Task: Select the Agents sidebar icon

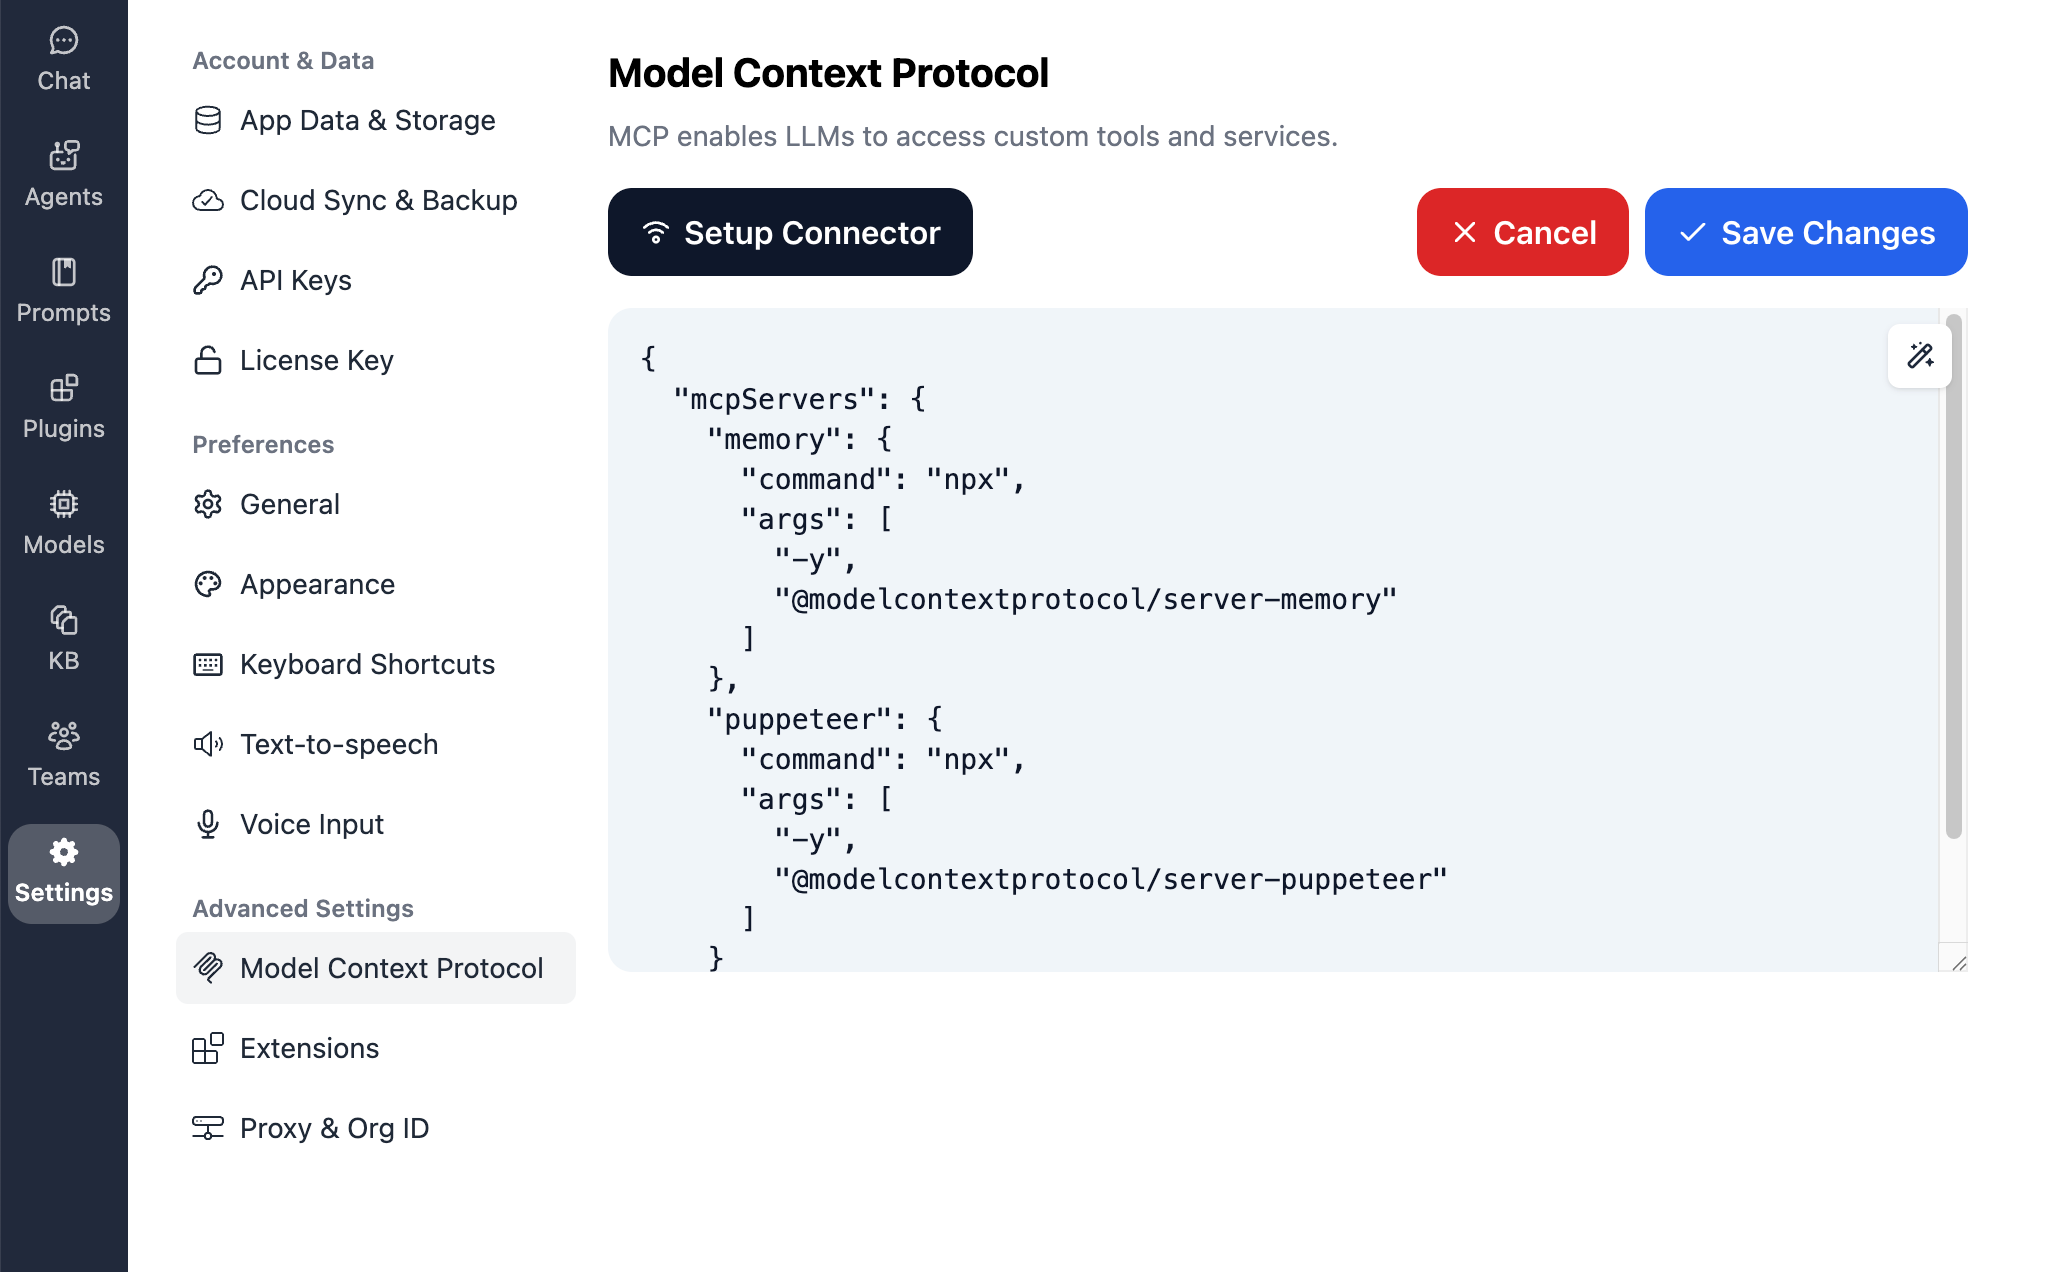Action: pos(63,172)
